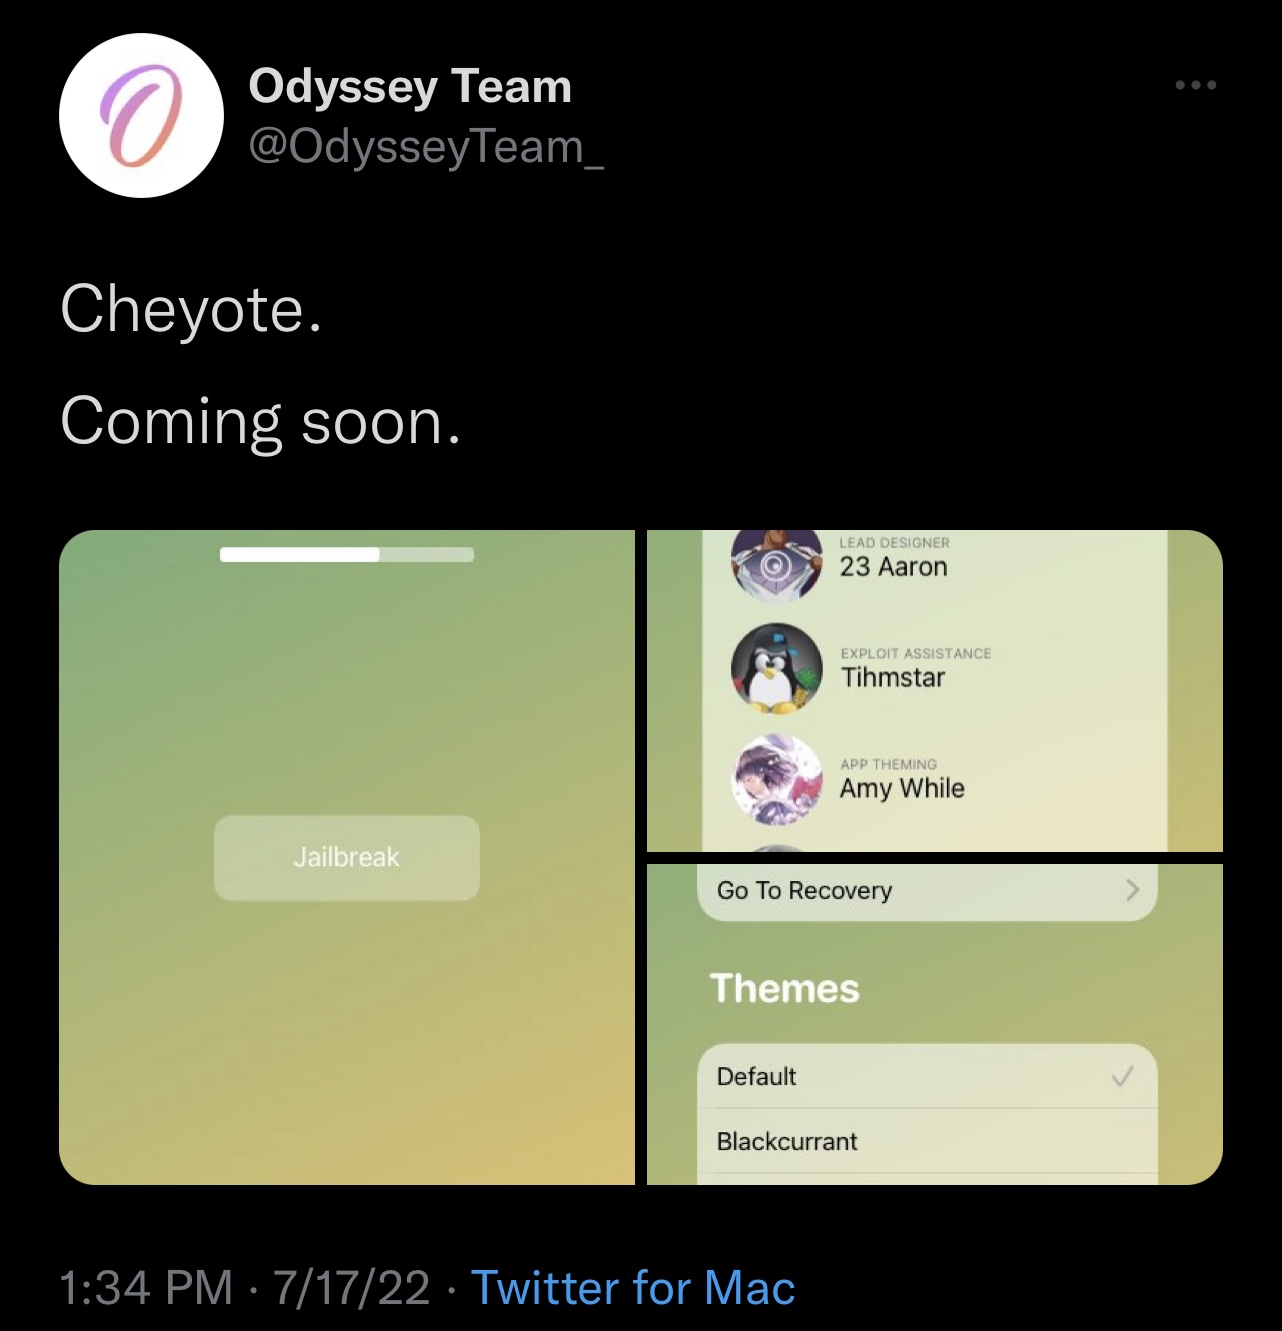Open the left Jailbreak screen image
The width and height of the screenshot is (1282, 1331).
347,857
